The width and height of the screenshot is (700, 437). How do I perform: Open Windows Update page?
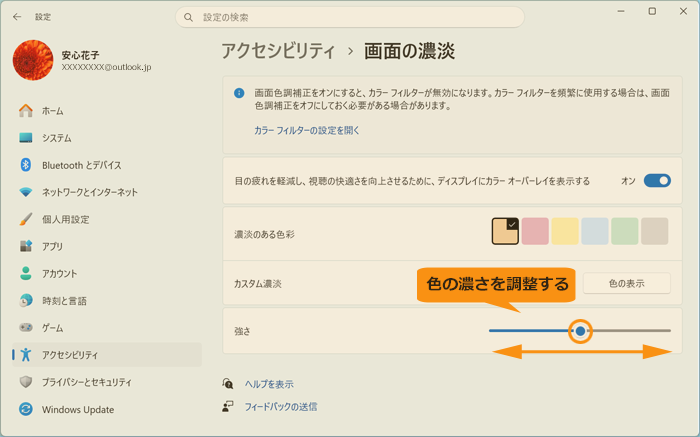(x=107, y=409)
